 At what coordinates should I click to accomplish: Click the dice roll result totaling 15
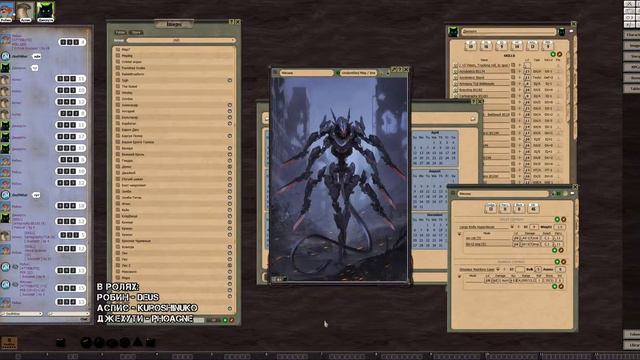pyautogui.click(x=71, y=288)
